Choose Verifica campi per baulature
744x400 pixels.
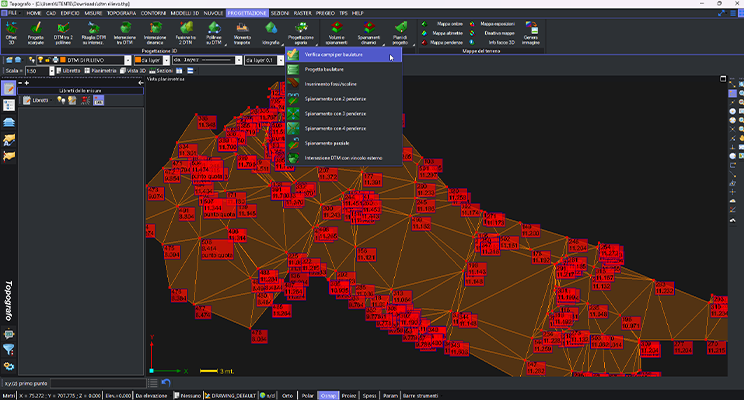344,55
